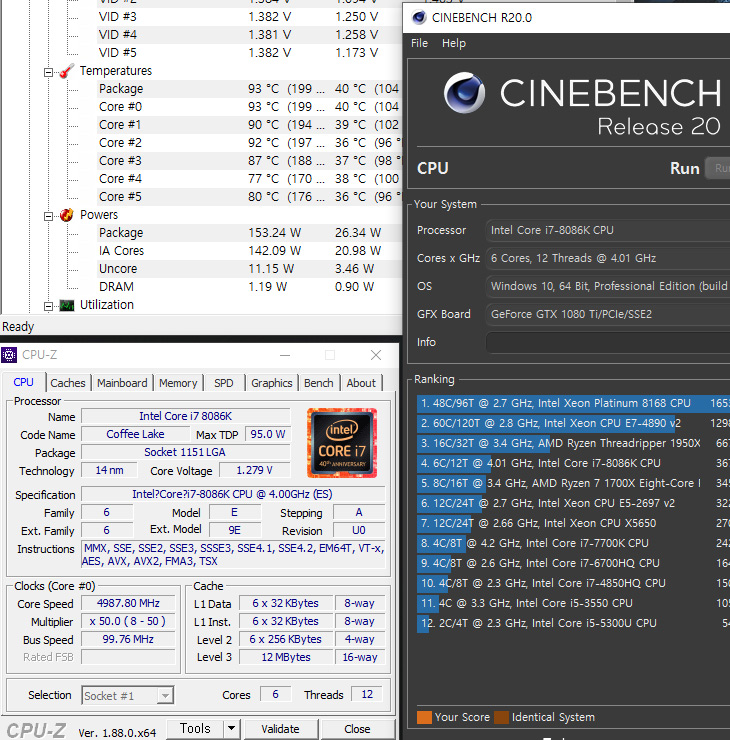The image size is (730, 740).
Task: Open the Cinebench Help menu
Action: (x=454, y=43)
